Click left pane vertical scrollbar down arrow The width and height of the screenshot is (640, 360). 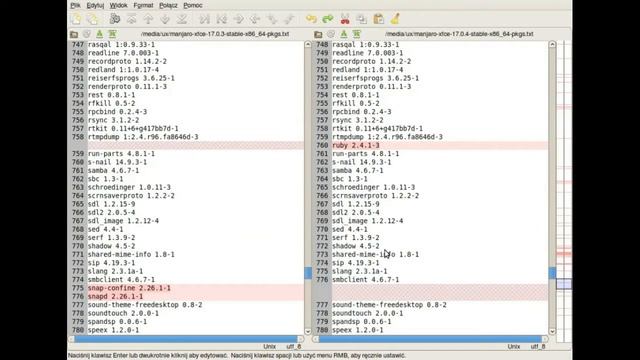(308, 331)
